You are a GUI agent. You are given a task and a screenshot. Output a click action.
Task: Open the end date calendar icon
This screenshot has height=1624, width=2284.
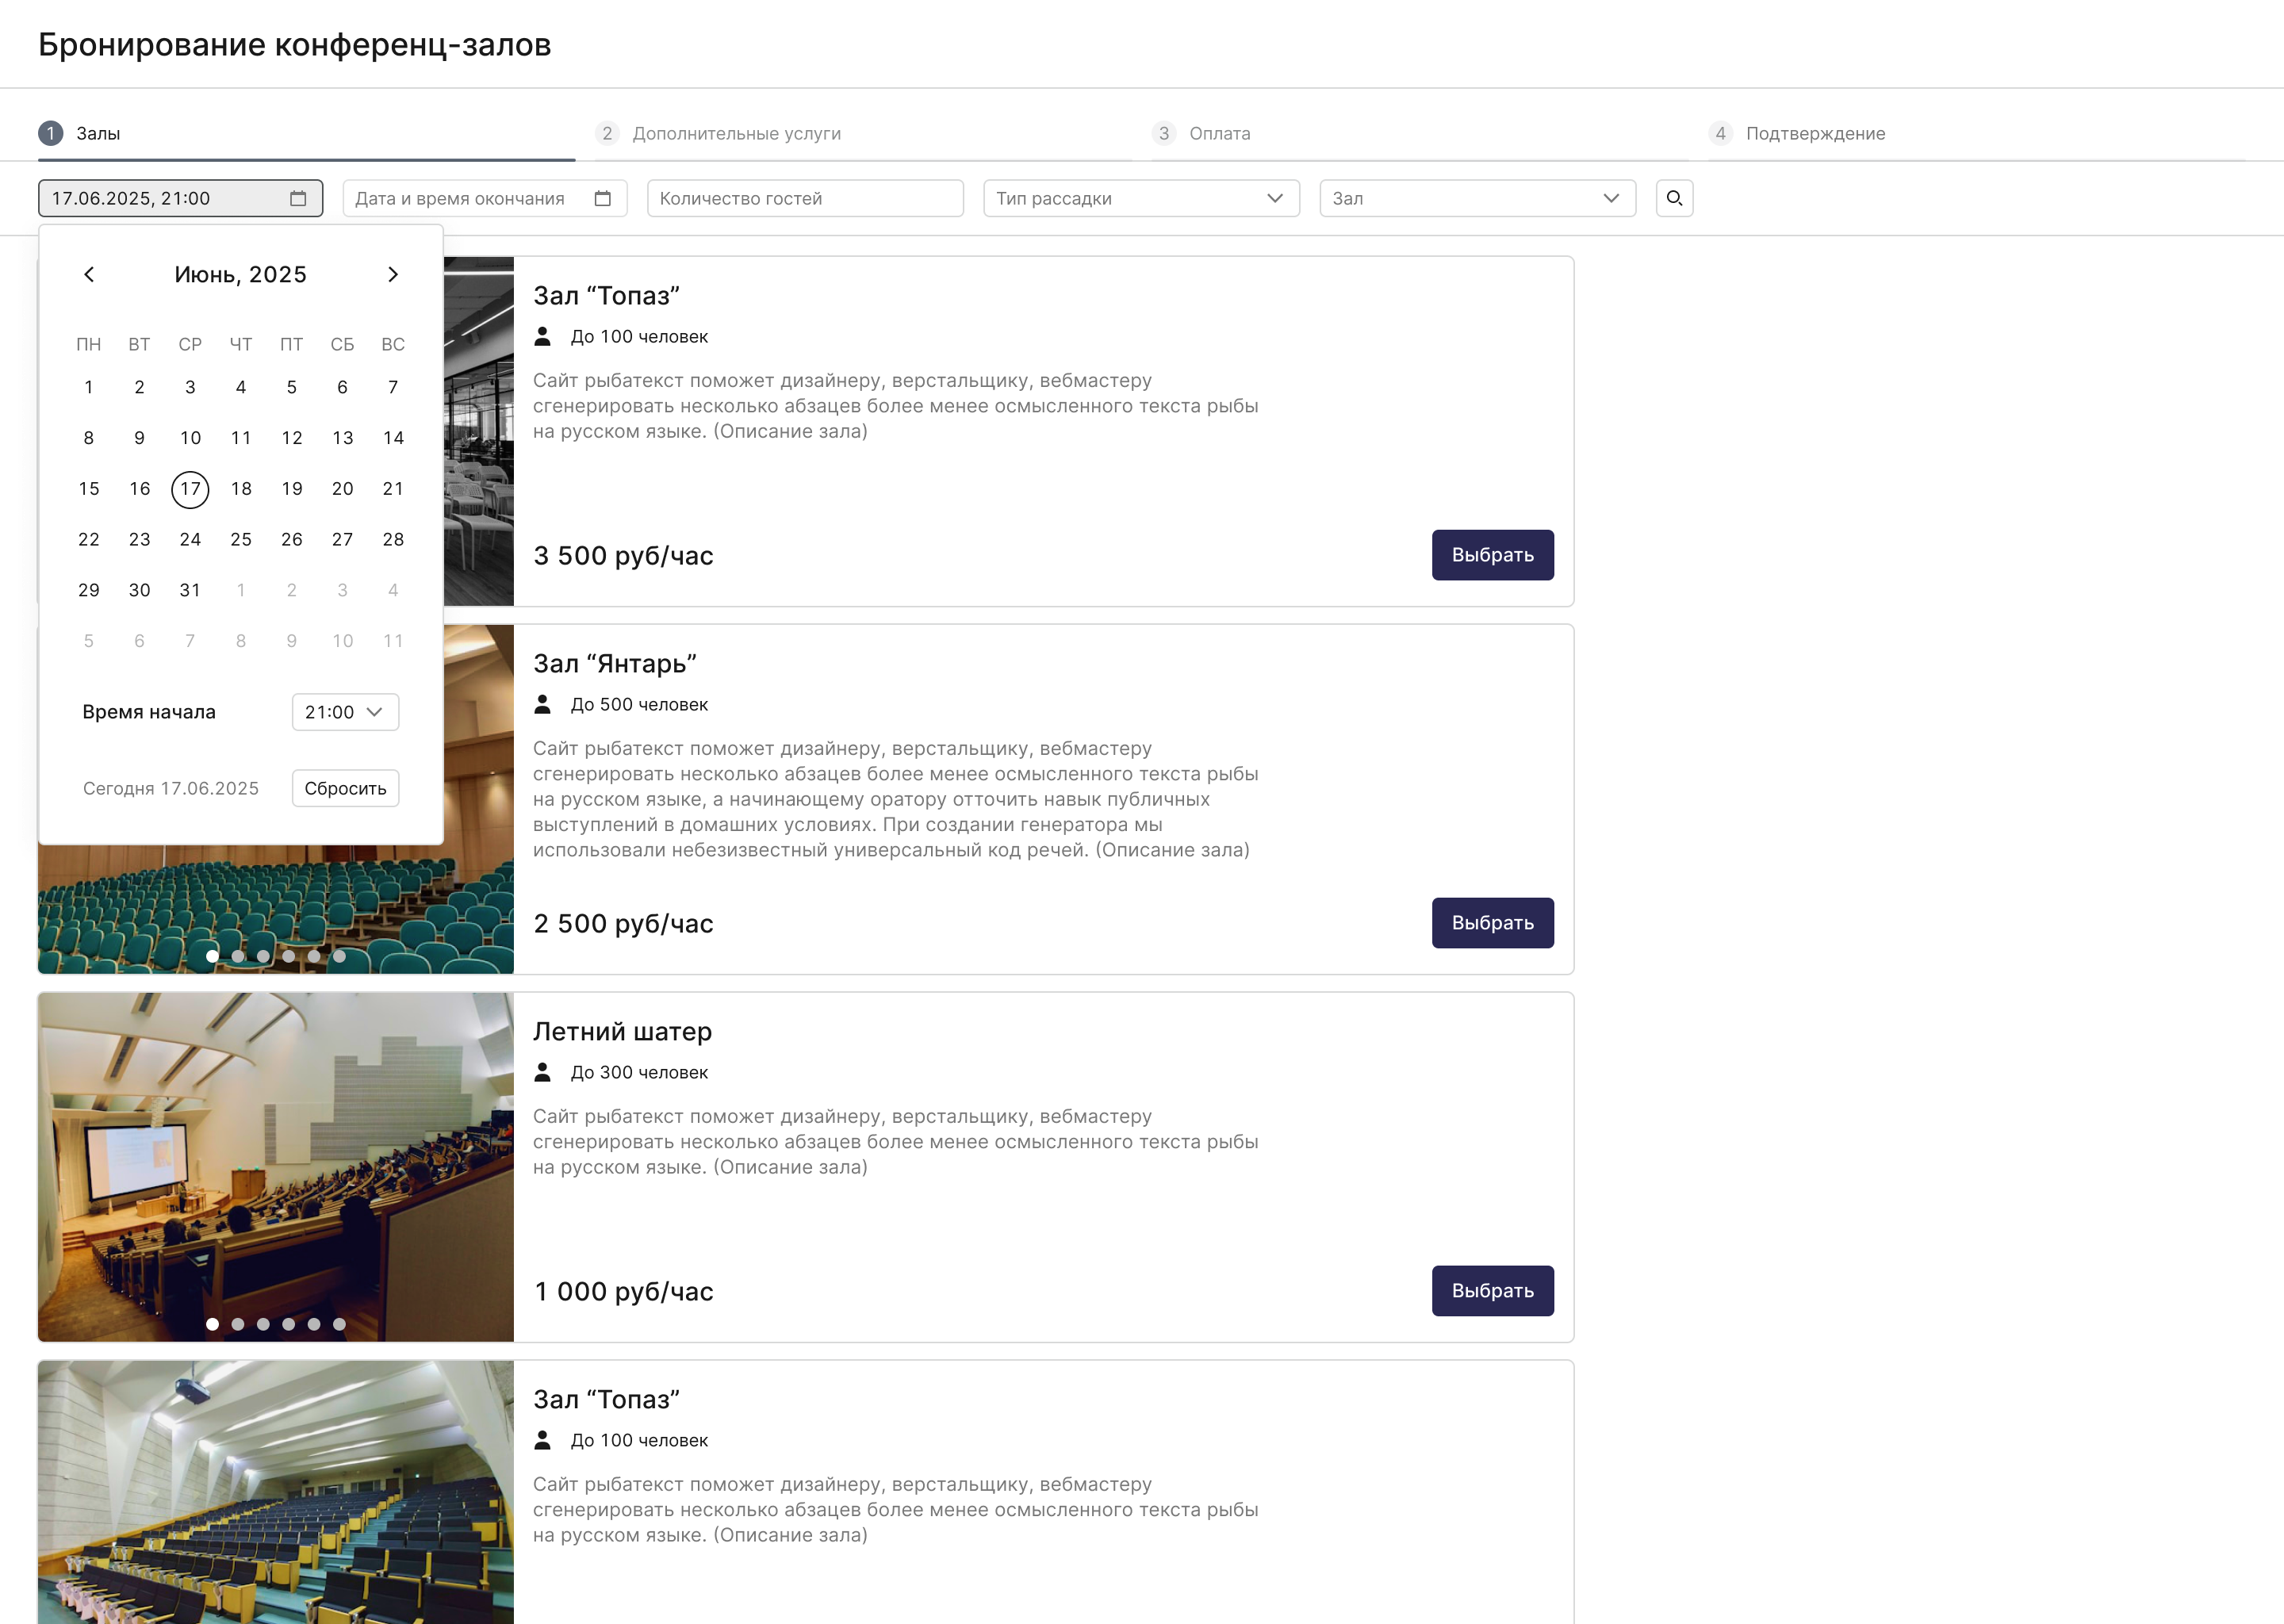(x=602, y=198)
